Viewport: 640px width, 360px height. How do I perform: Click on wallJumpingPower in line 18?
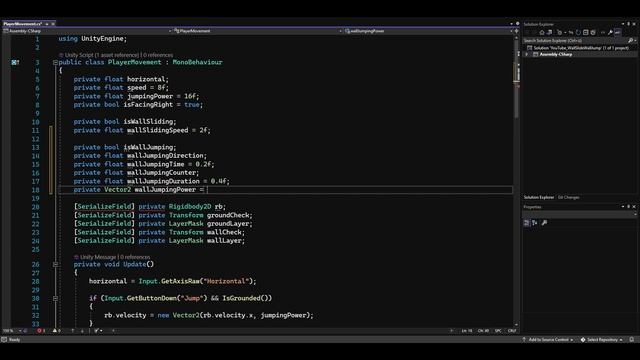click(x=165, y=190)
